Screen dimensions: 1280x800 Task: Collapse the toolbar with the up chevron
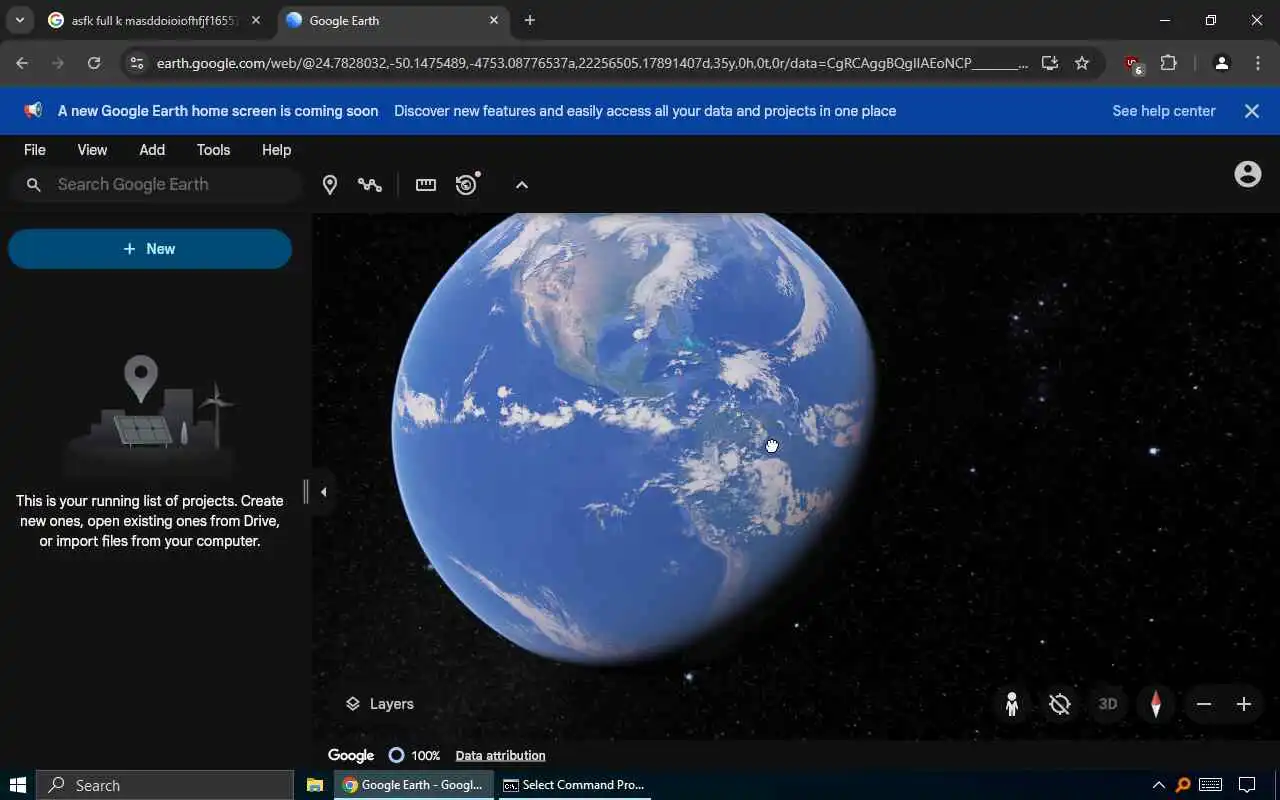[x=521, y=185]
